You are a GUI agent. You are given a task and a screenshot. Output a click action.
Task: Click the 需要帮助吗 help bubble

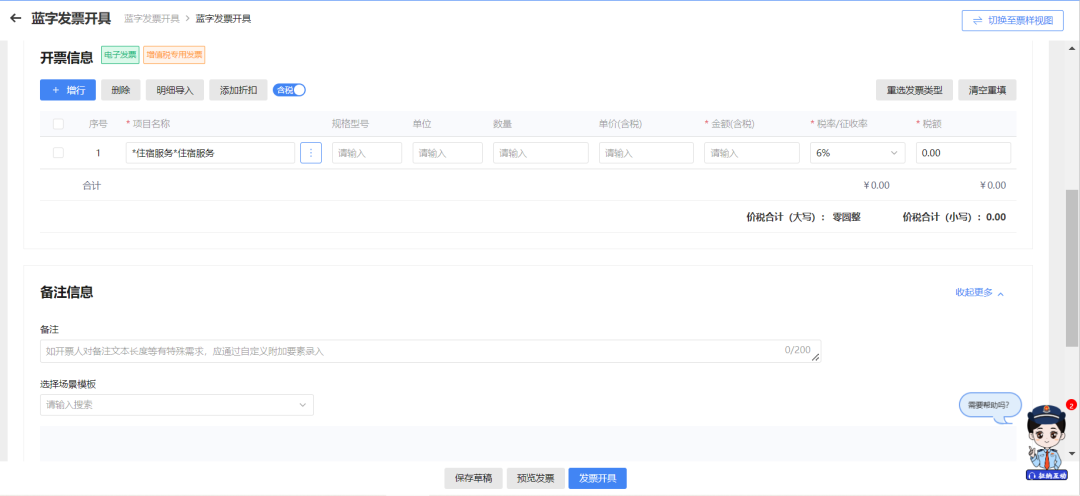(x=990, y=406)
